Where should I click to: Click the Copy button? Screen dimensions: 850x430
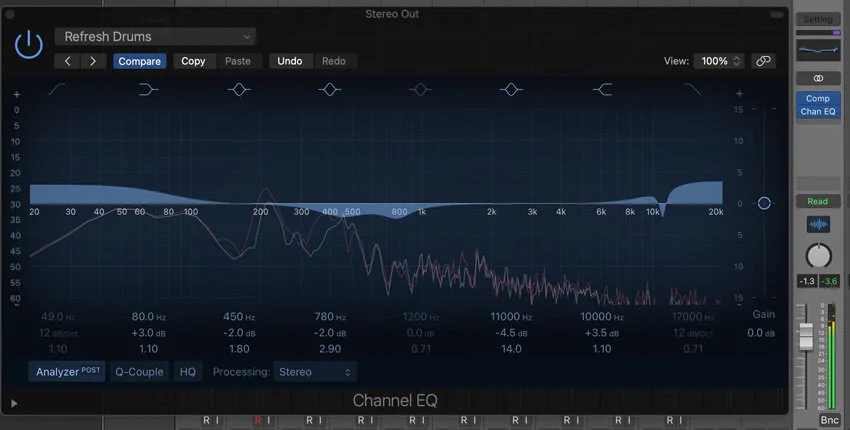tap(193, 61)
